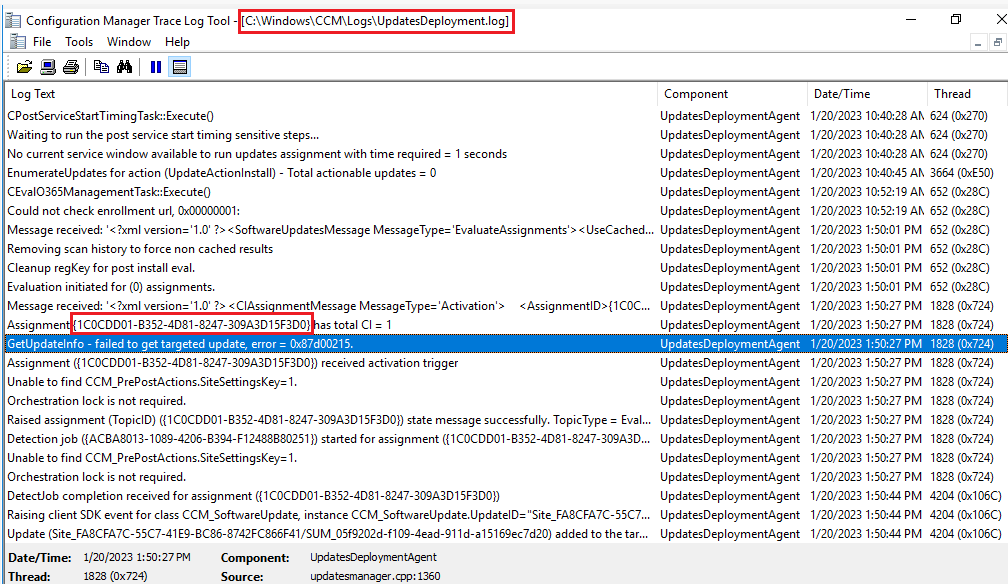The image size is (1008, 584).
Task: Open the File menu
Action: 42,42
